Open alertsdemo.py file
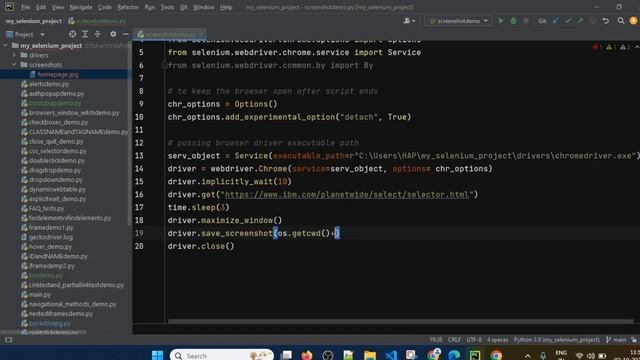This screenshot has height=360, width=640. (x=49, y=84)
